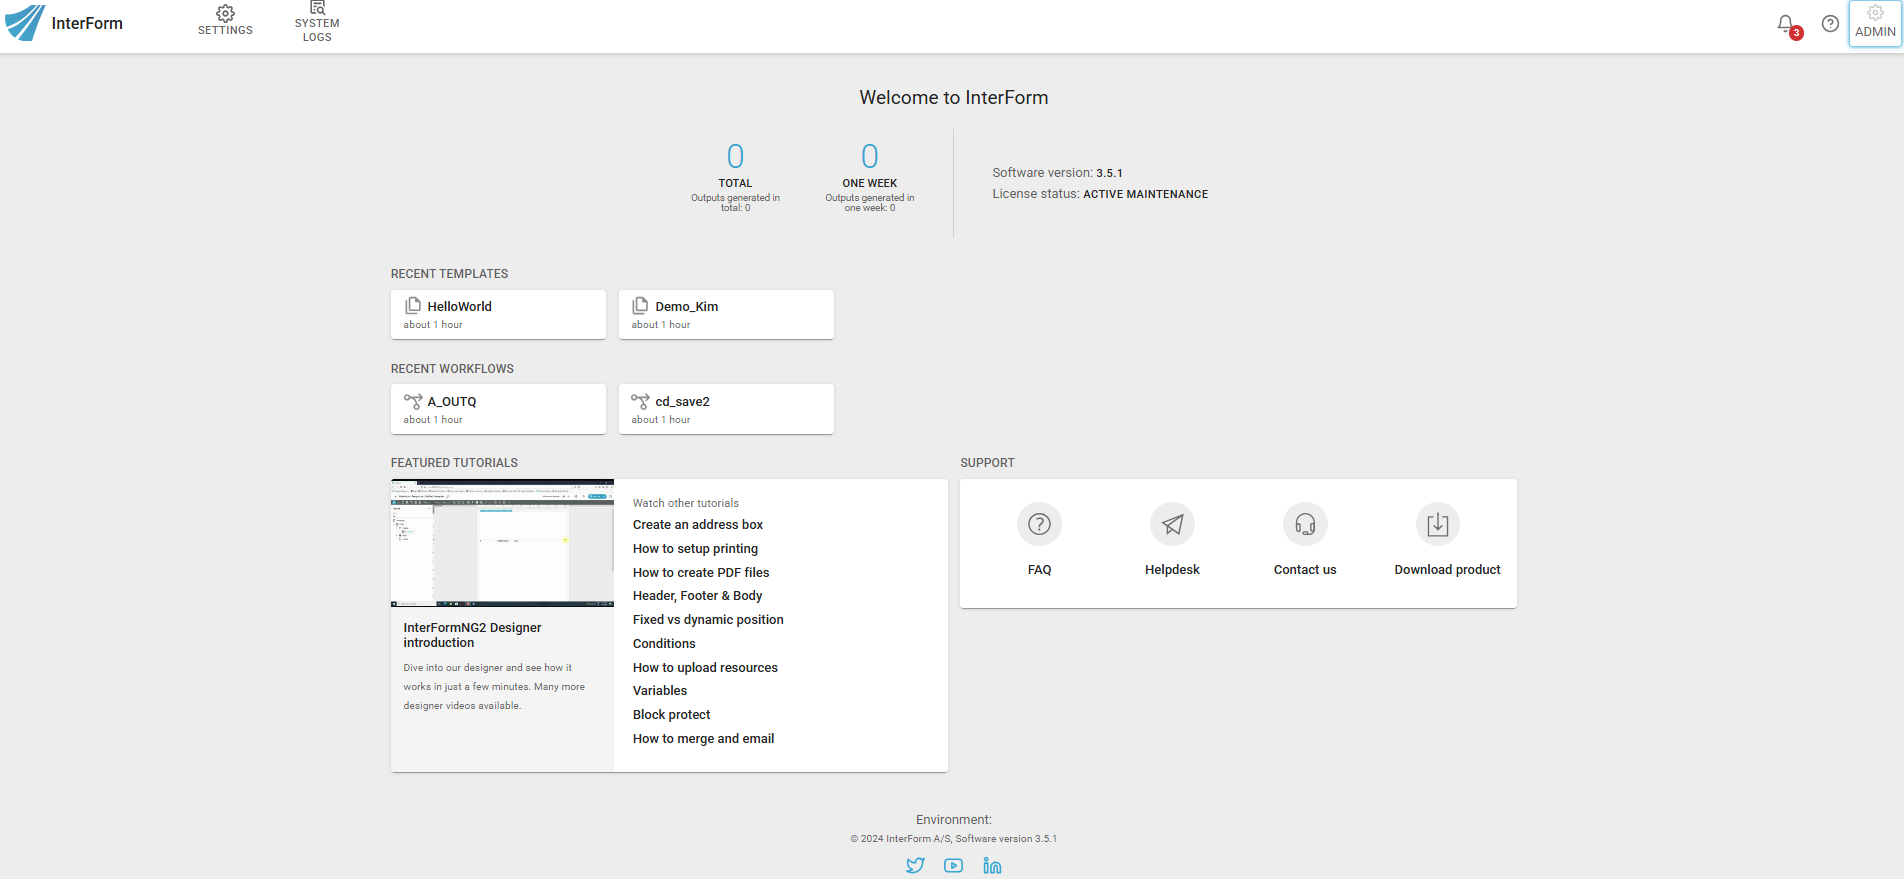Image resolution: width=1904 pixels, height=879 pixels.
Task: Open the Twitter icon in footer
Action: click(x=915, y=866)
